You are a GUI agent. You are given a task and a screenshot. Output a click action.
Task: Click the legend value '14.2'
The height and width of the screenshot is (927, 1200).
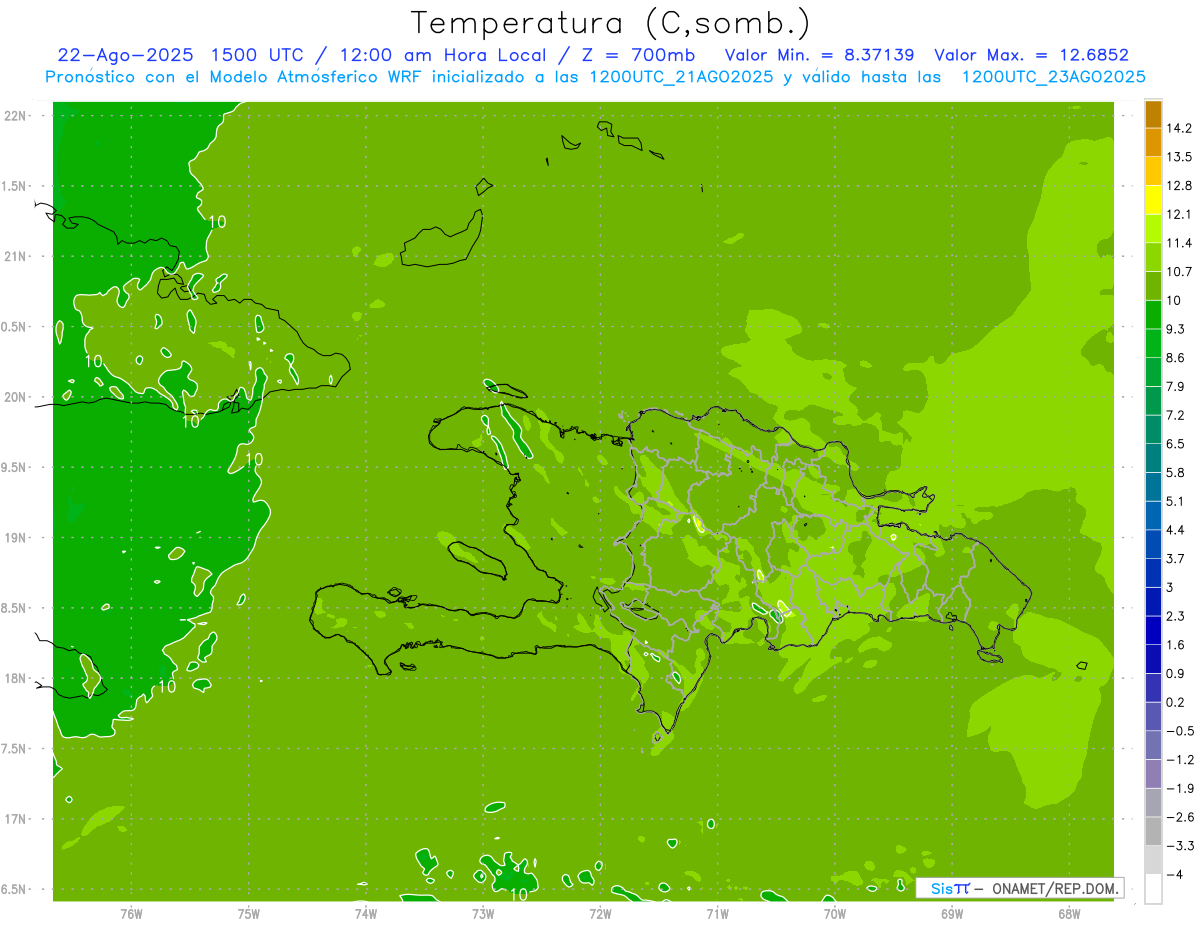(1178, 128)
